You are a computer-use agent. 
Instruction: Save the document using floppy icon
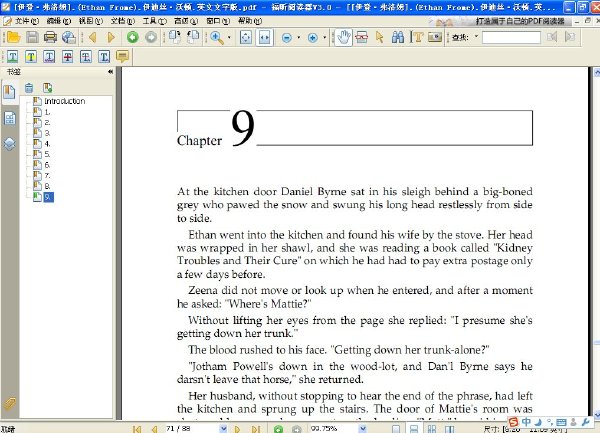click(32, 37)
